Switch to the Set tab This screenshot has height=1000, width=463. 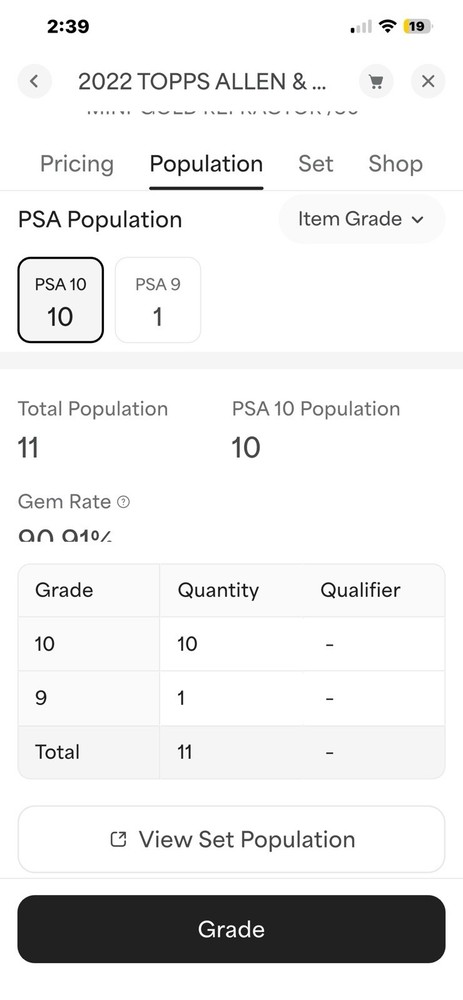(316, 164)
